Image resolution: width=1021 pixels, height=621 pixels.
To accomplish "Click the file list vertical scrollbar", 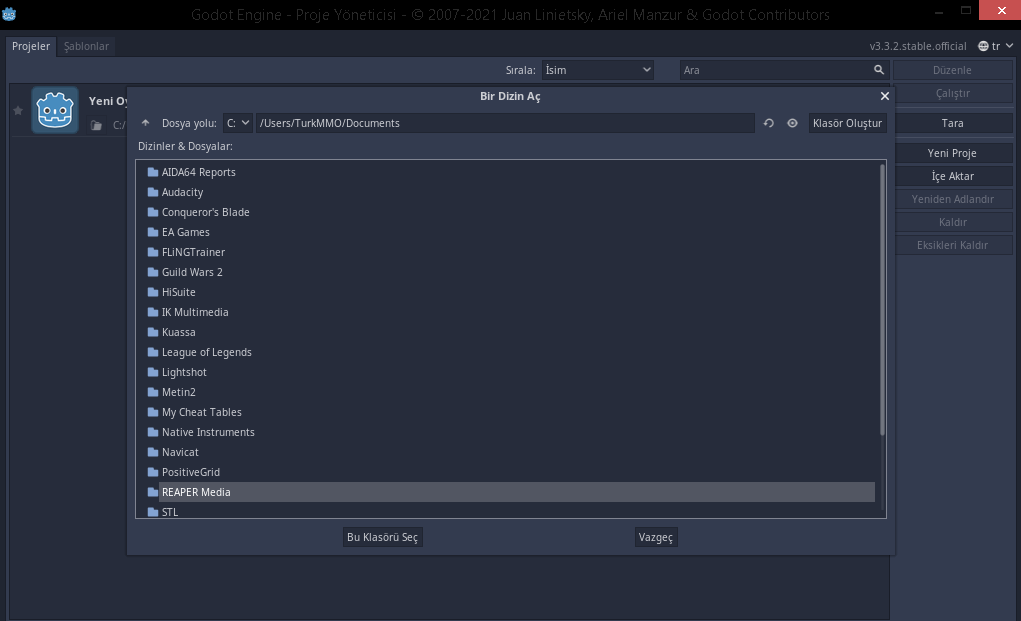I will [882, 299].
